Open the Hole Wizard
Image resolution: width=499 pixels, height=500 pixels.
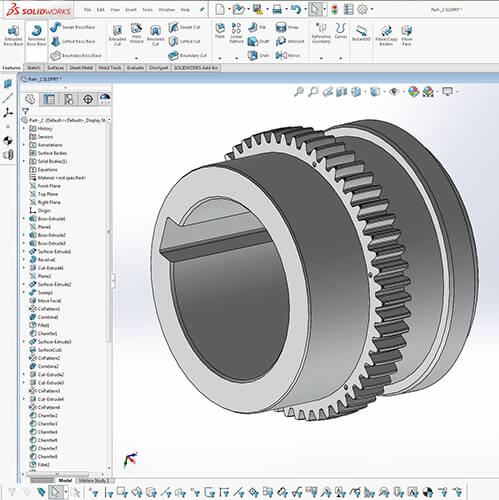pos(136,33)
